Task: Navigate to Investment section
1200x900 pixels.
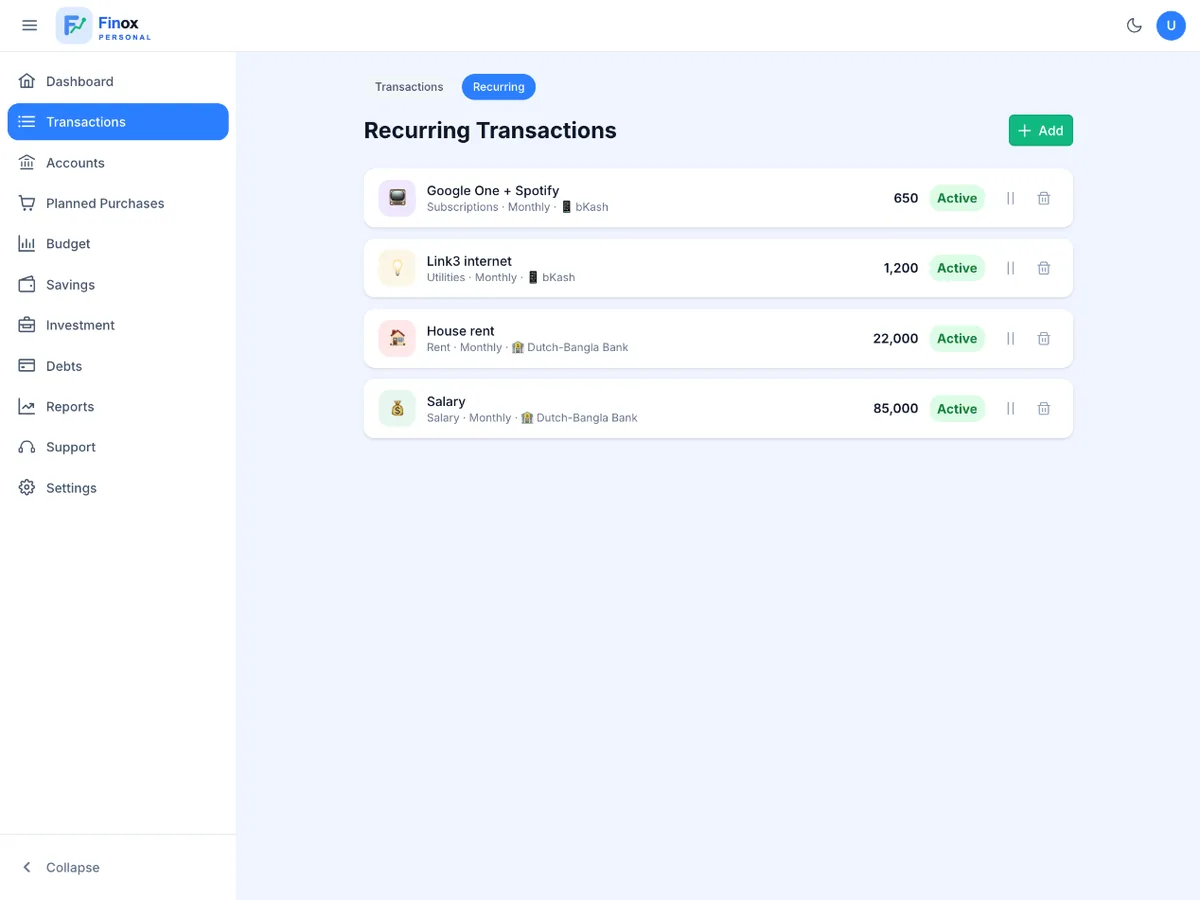Action: tap(118, 325)
